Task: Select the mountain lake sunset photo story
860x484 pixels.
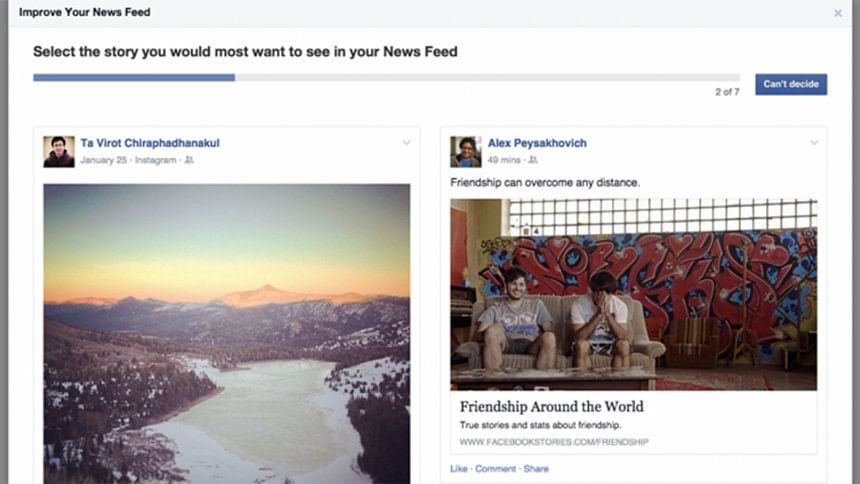Action: click(227, 334)
